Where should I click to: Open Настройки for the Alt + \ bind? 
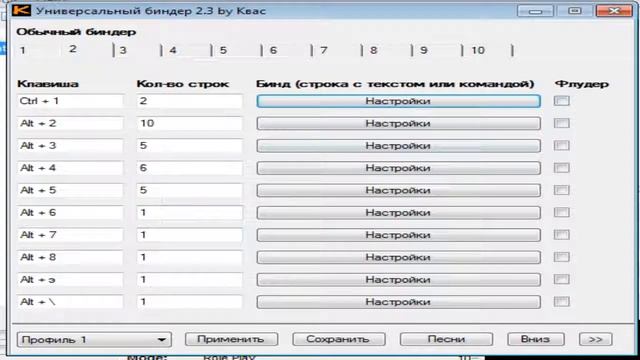tap(398, 302)
